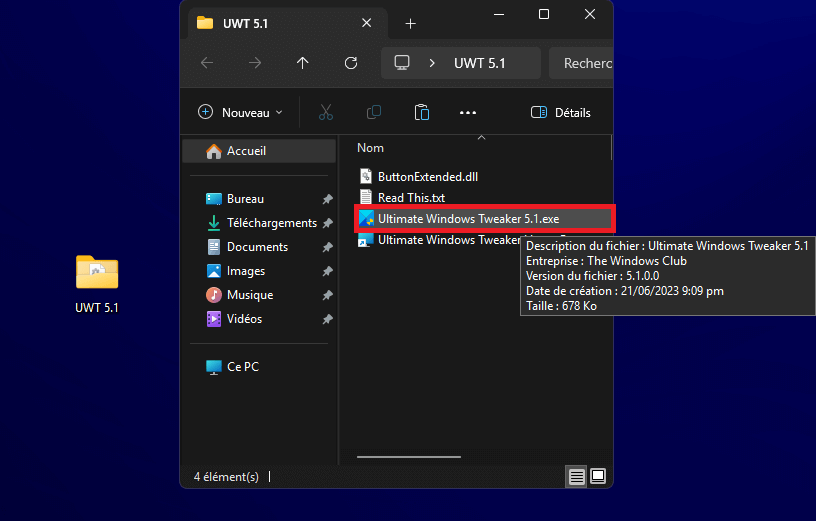Toggle the Détails pane button

(560, 112)
